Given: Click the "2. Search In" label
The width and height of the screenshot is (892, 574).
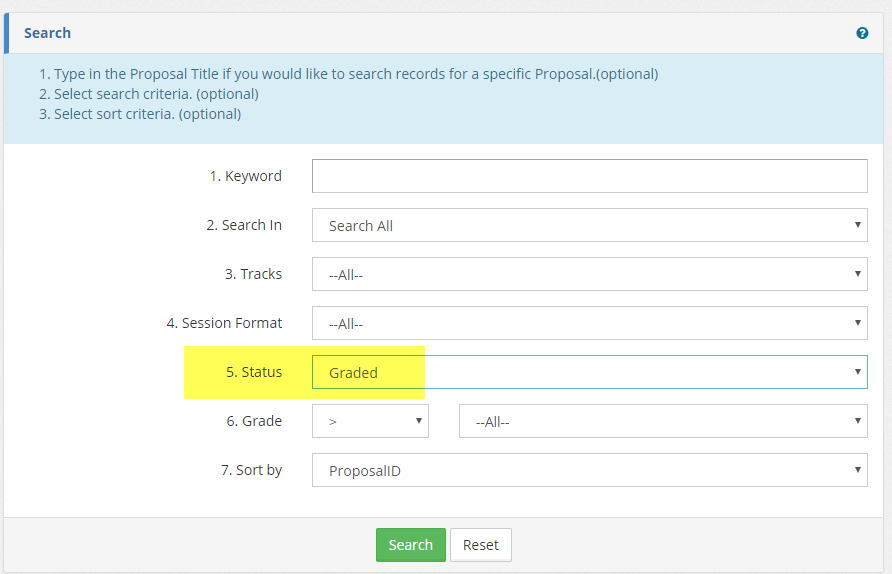Looking at the screenshot, I should pyautogui.click(x=244, y=225).
